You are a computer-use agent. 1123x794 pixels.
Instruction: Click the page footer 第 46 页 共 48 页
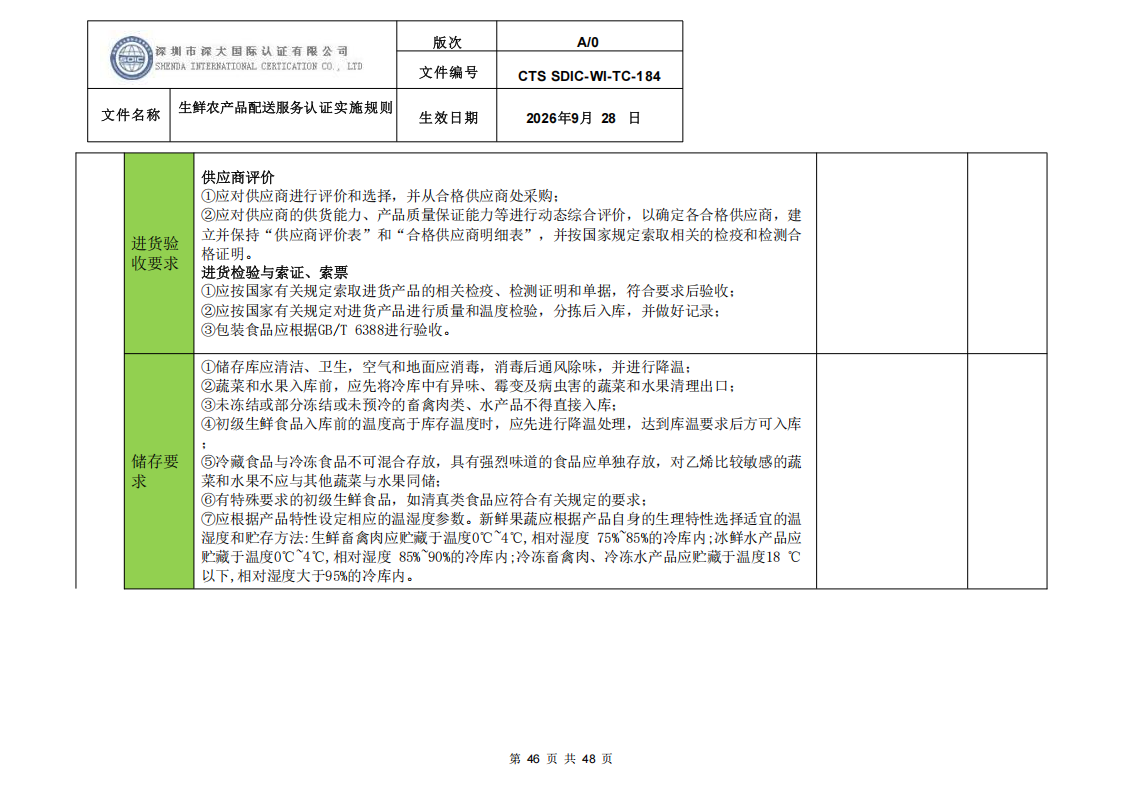click(561, 759)
